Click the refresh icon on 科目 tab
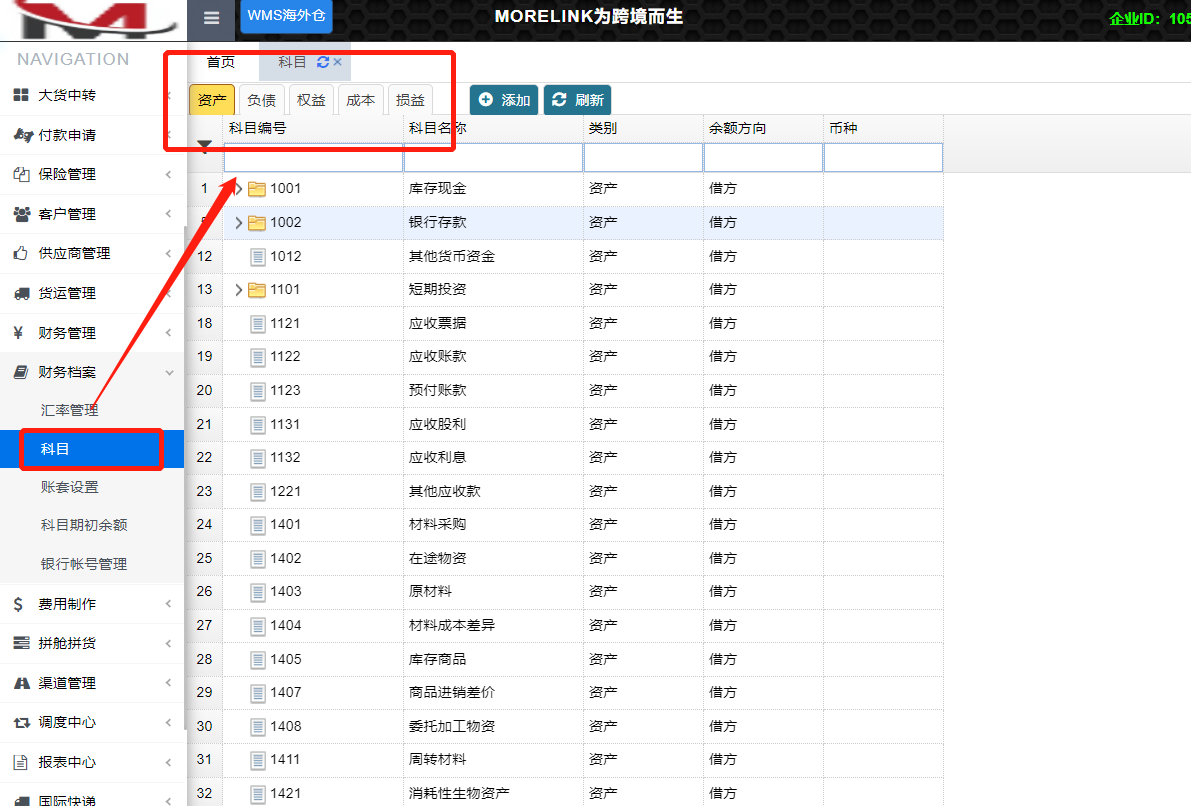Screen dimensions: 1191x806 (x=323, y=62)
